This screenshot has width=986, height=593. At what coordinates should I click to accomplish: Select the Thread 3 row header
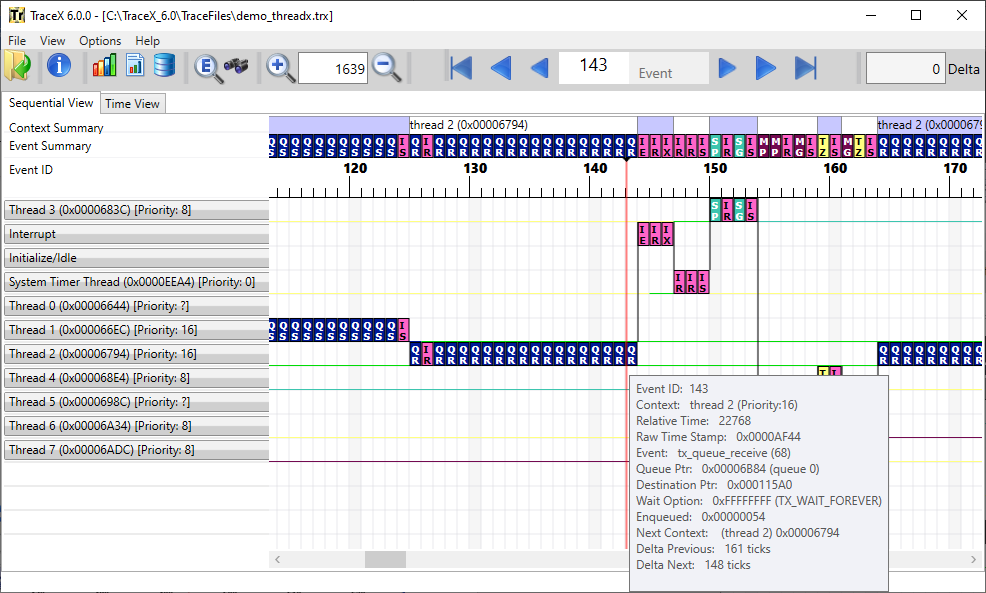tap(136, 210)
